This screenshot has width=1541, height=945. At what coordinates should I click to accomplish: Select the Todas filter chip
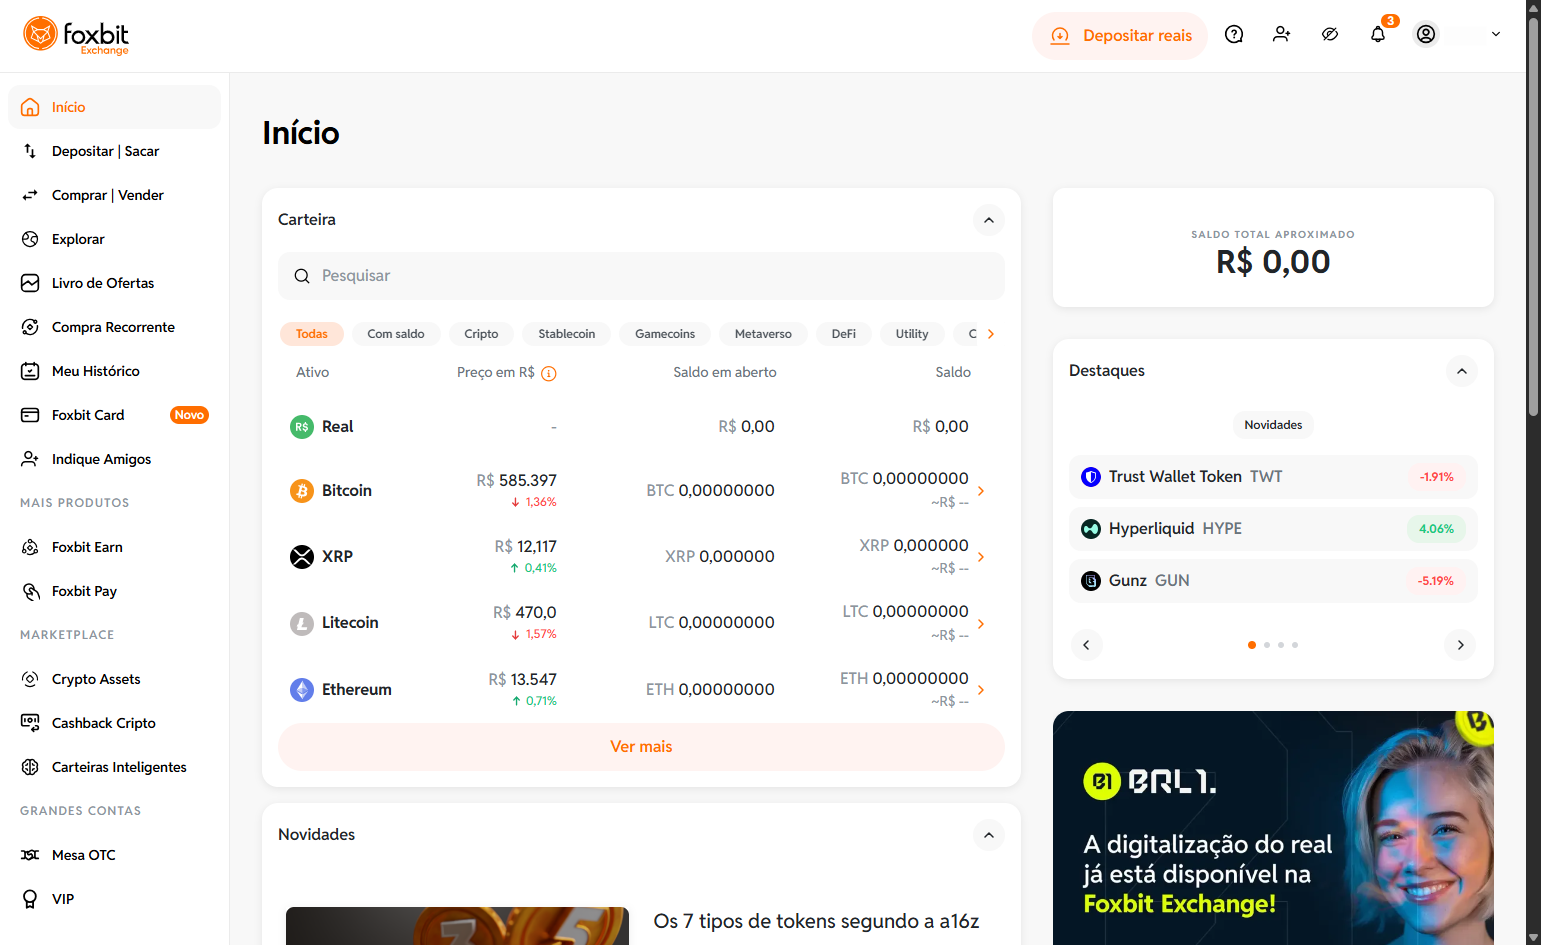click(312, 334)
